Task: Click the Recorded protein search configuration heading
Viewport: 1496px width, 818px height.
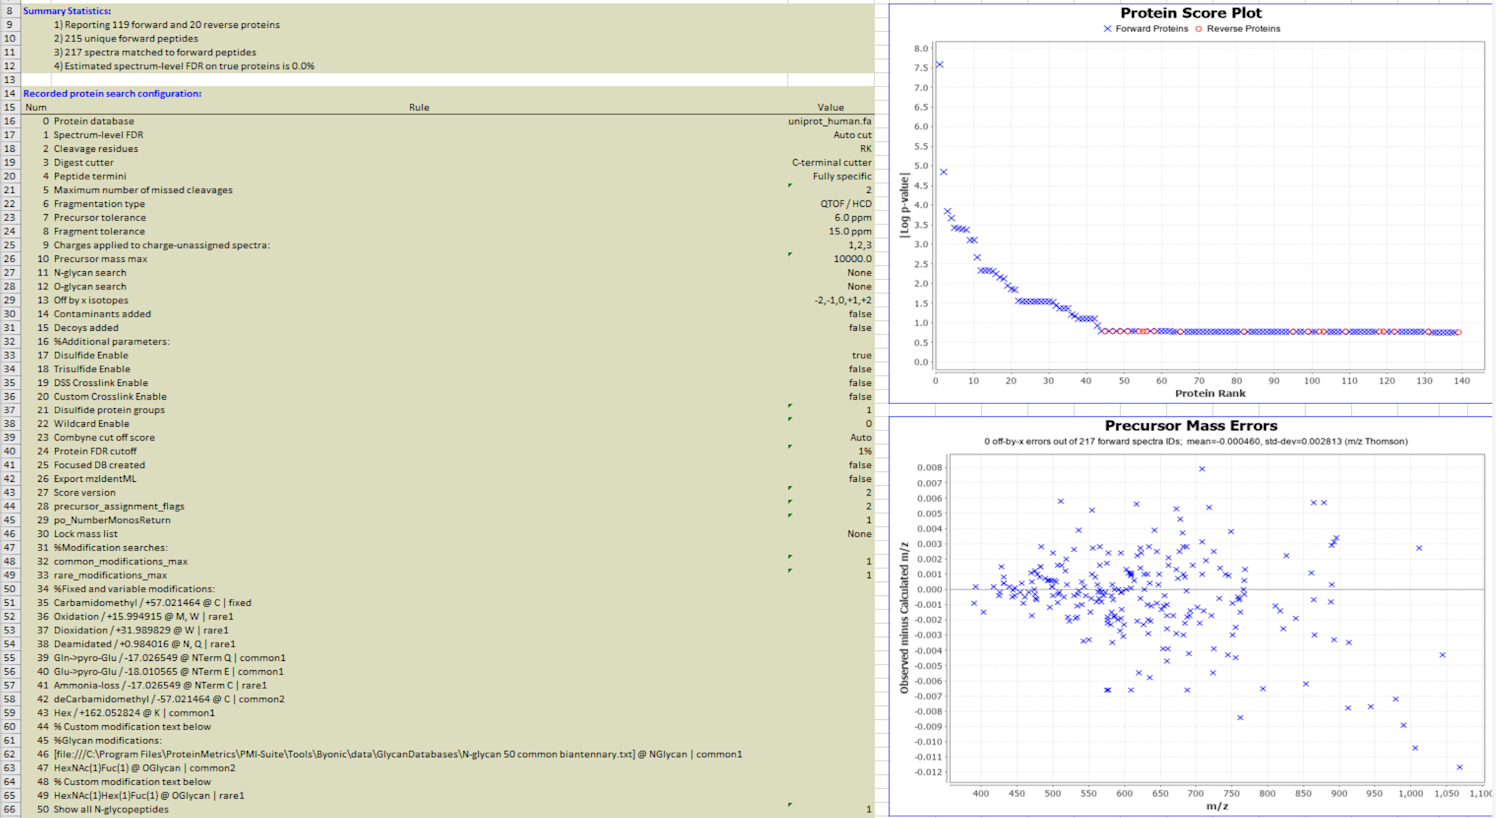Action: pyautogui.click(x=112, y=93)
